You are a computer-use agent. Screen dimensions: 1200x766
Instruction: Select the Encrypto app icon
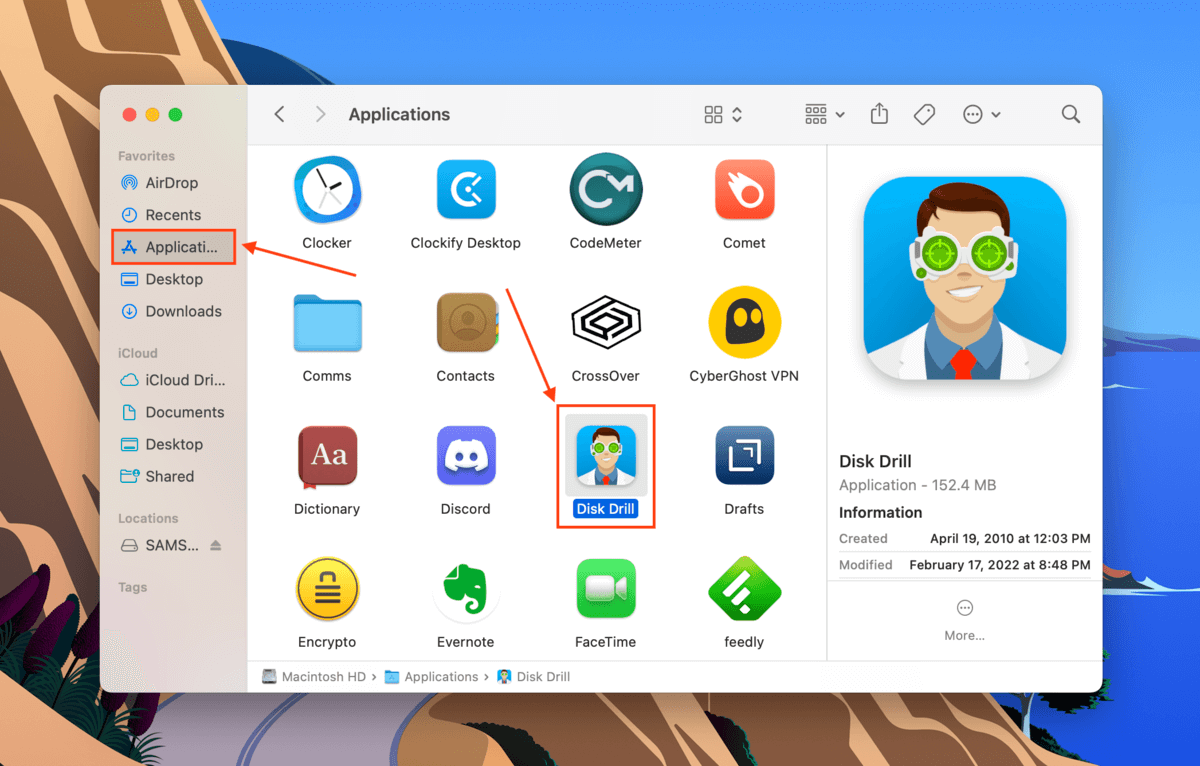(327, 589)
